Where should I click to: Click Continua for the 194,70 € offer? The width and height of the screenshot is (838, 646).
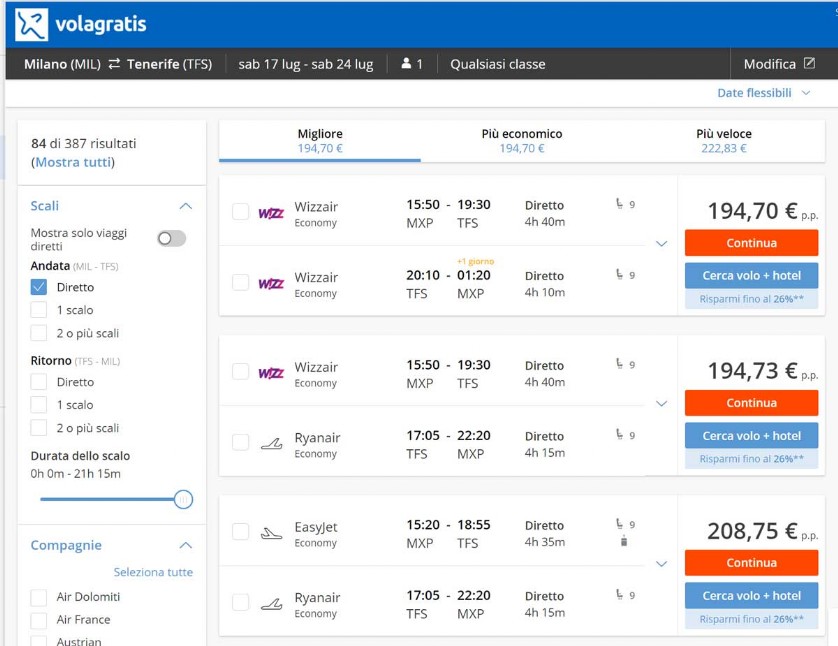coord(751,243)
